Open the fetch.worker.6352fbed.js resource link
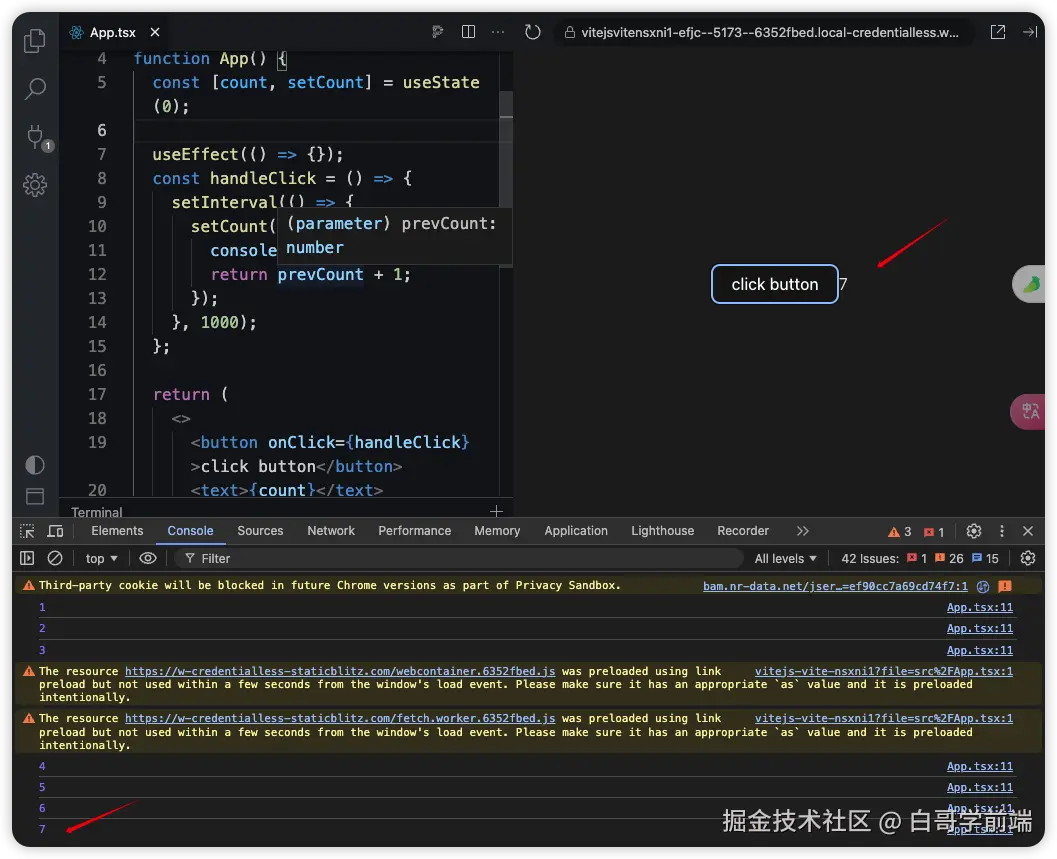The image size is (1057, 859). (340, 718)
